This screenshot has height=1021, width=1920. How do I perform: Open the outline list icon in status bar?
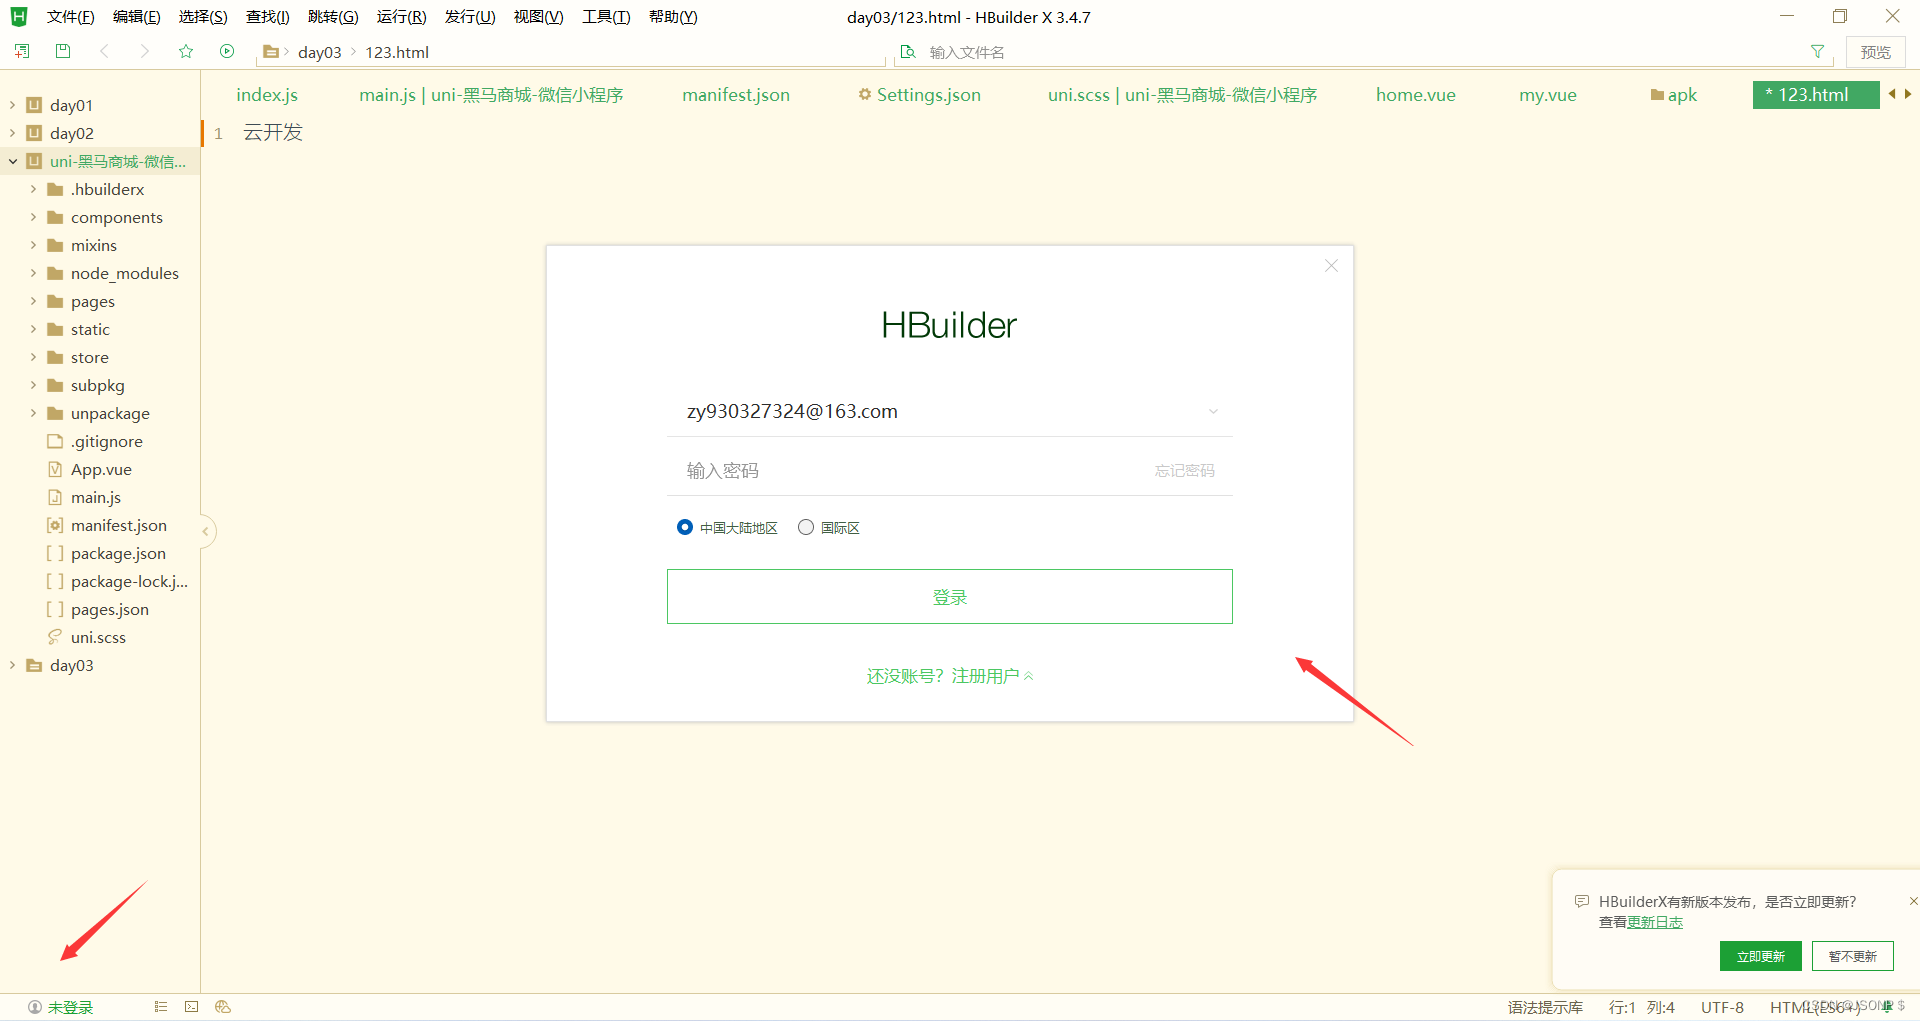(160, 1007)
